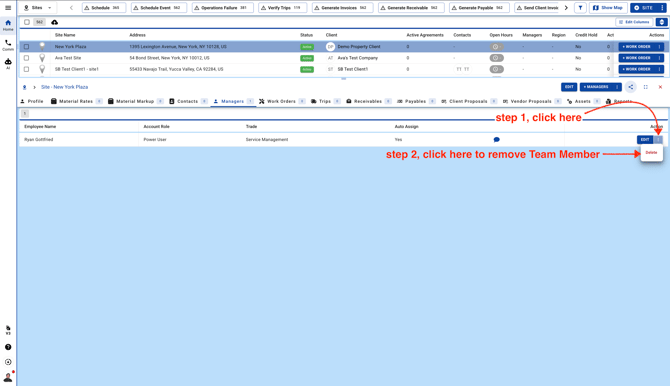Screen dimensions: 670x386
Task: Switch to the Trips tab
Action: (325, 101)
